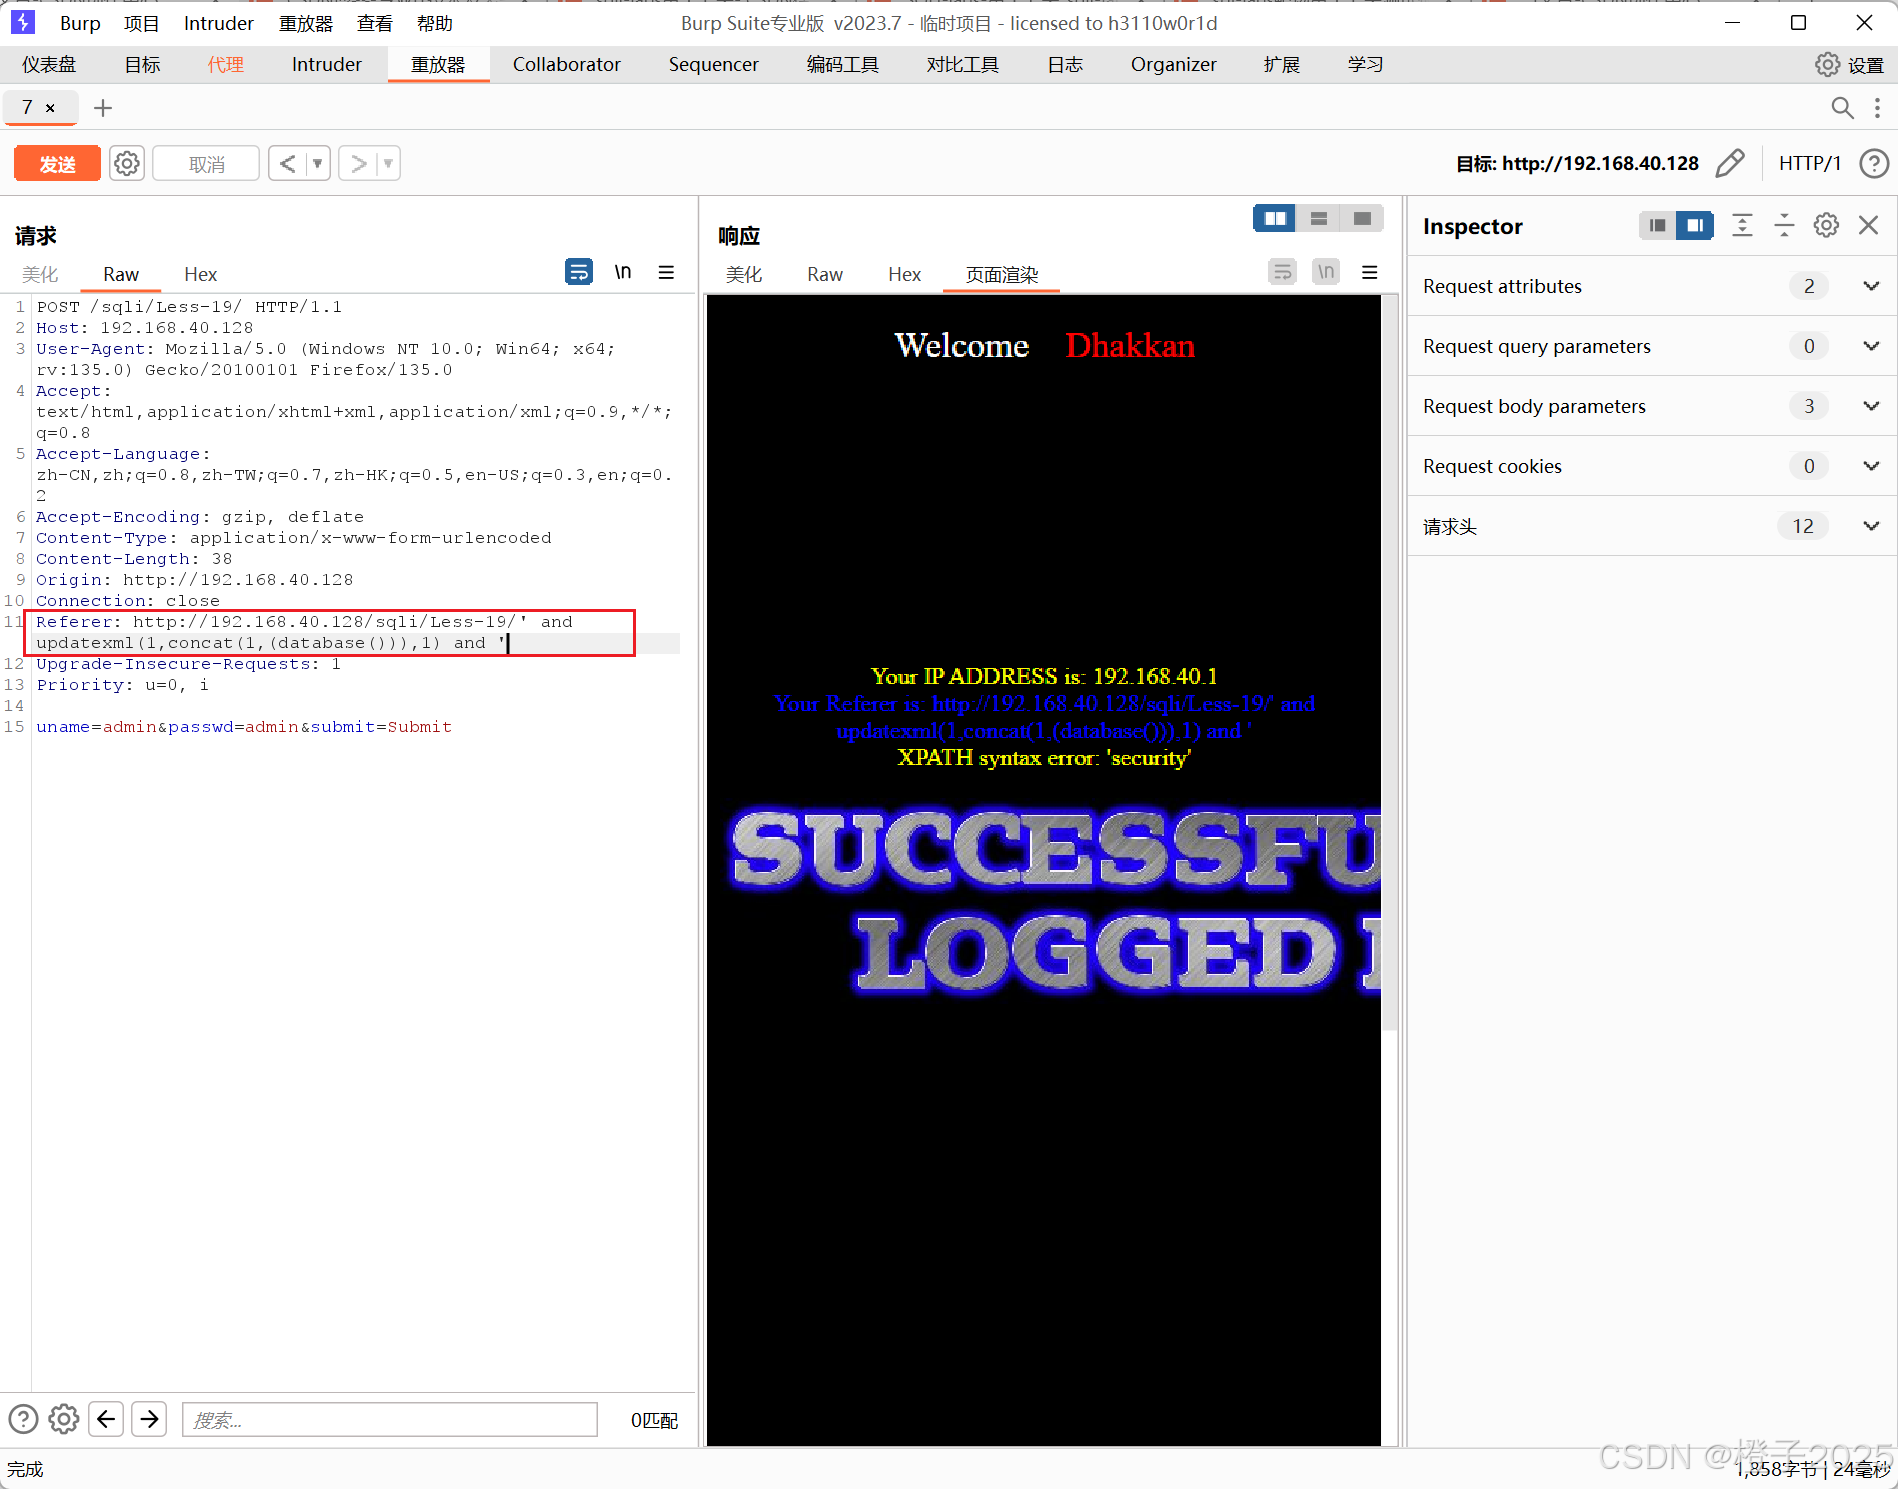Open the request editor menu icon
Viewport: 1898px width, 1489px height.
666,271
